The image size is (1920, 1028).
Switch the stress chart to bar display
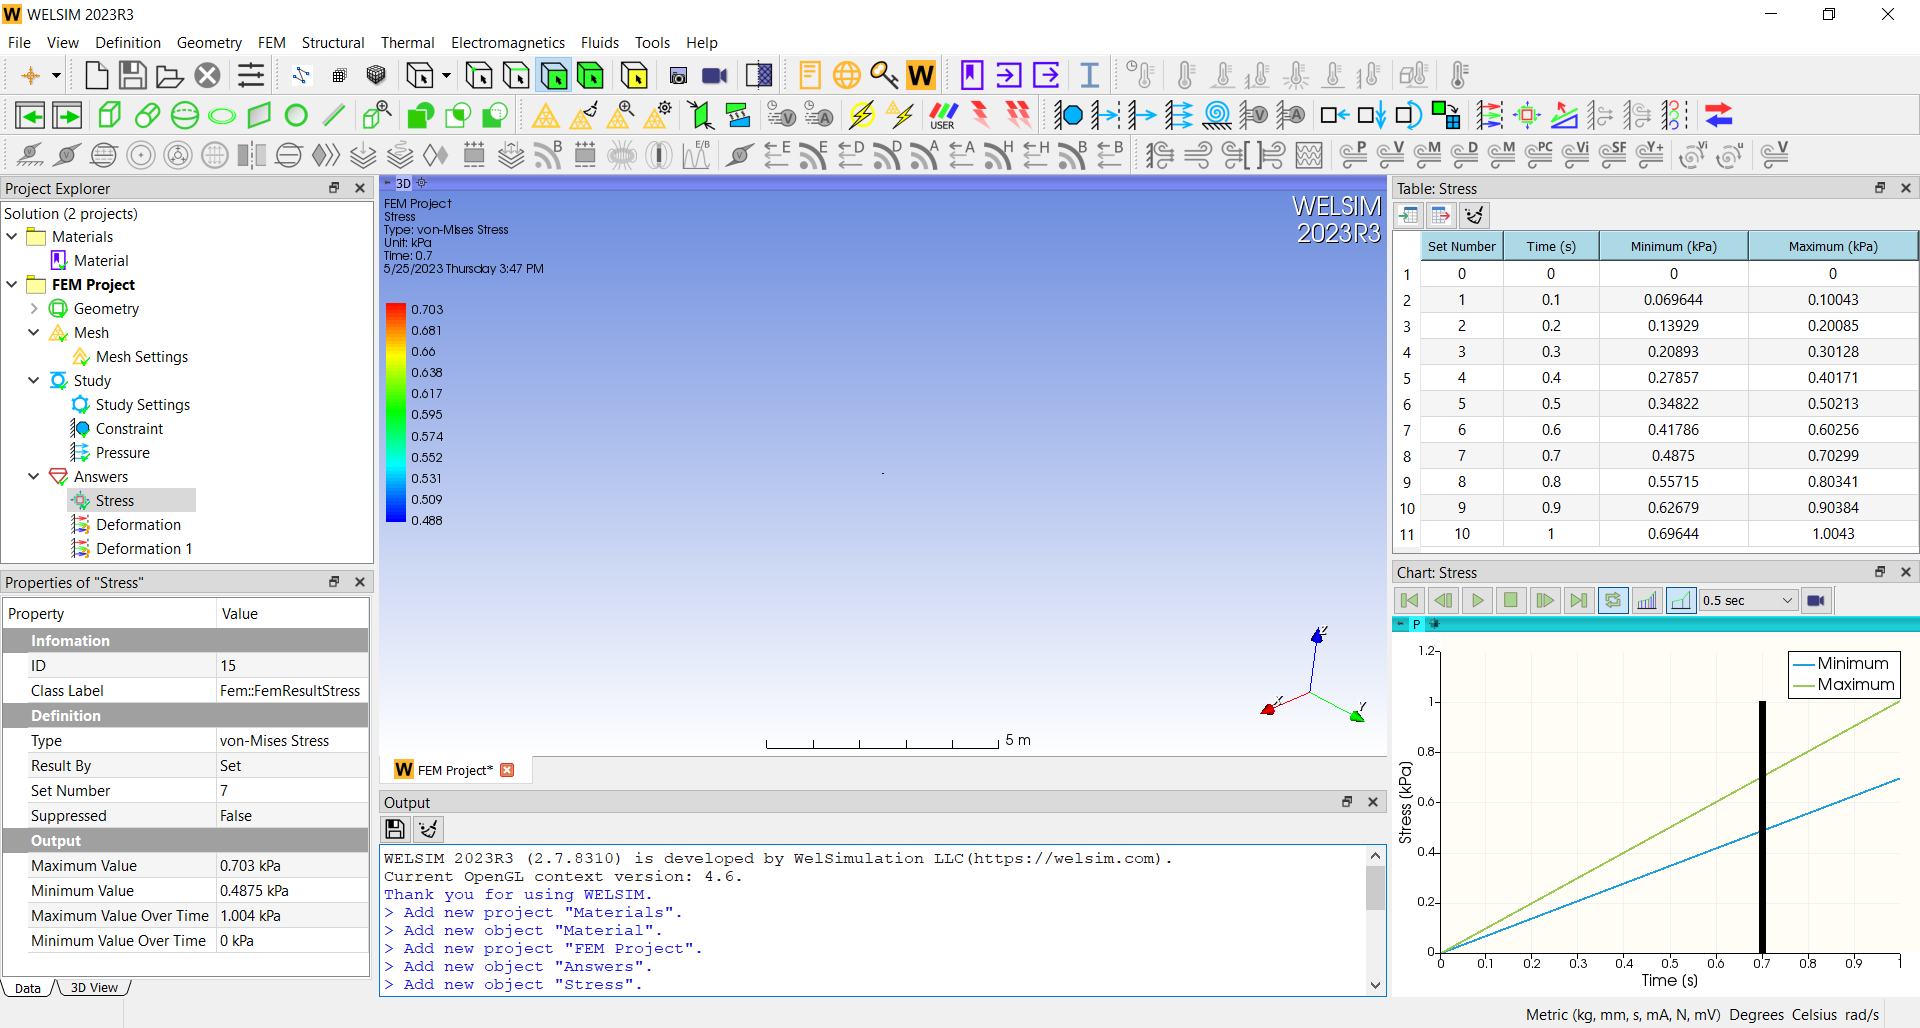point(1647,600)
